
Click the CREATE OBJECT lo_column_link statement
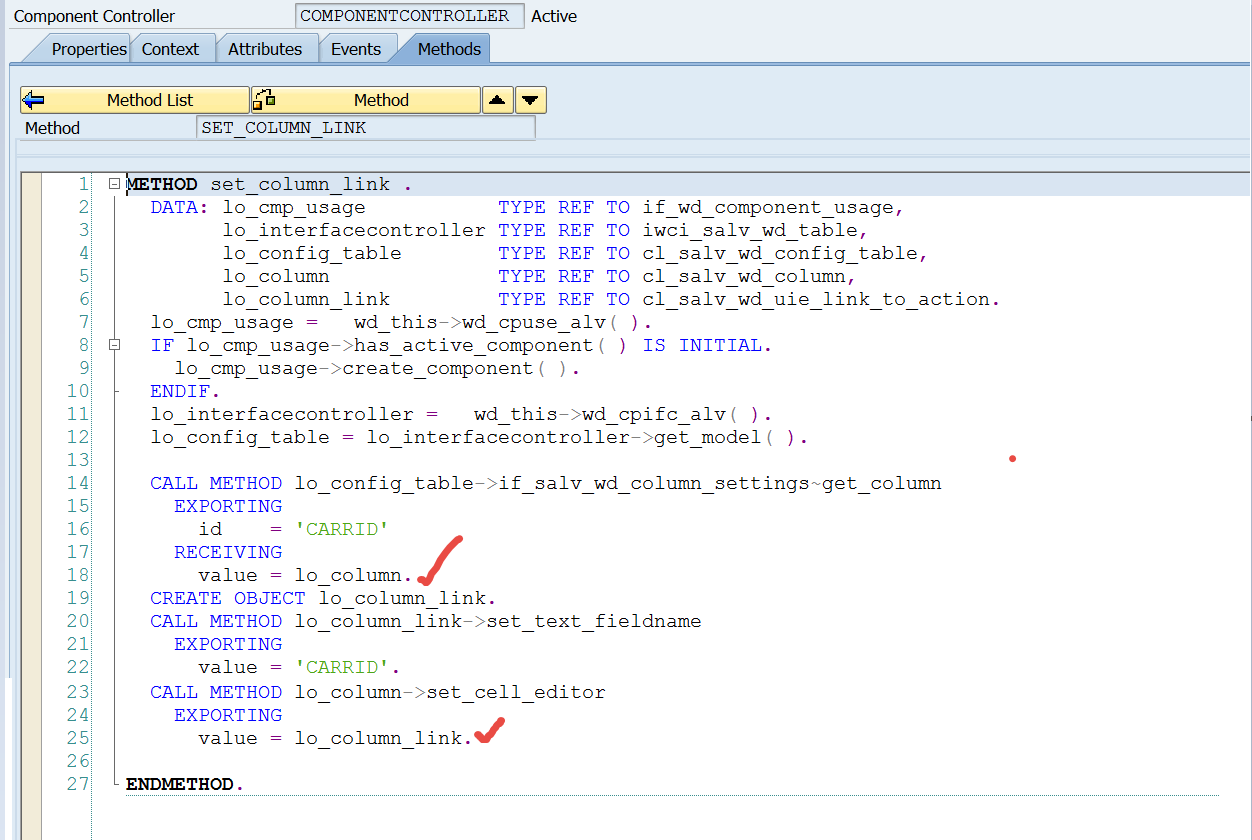pos(323,598)
